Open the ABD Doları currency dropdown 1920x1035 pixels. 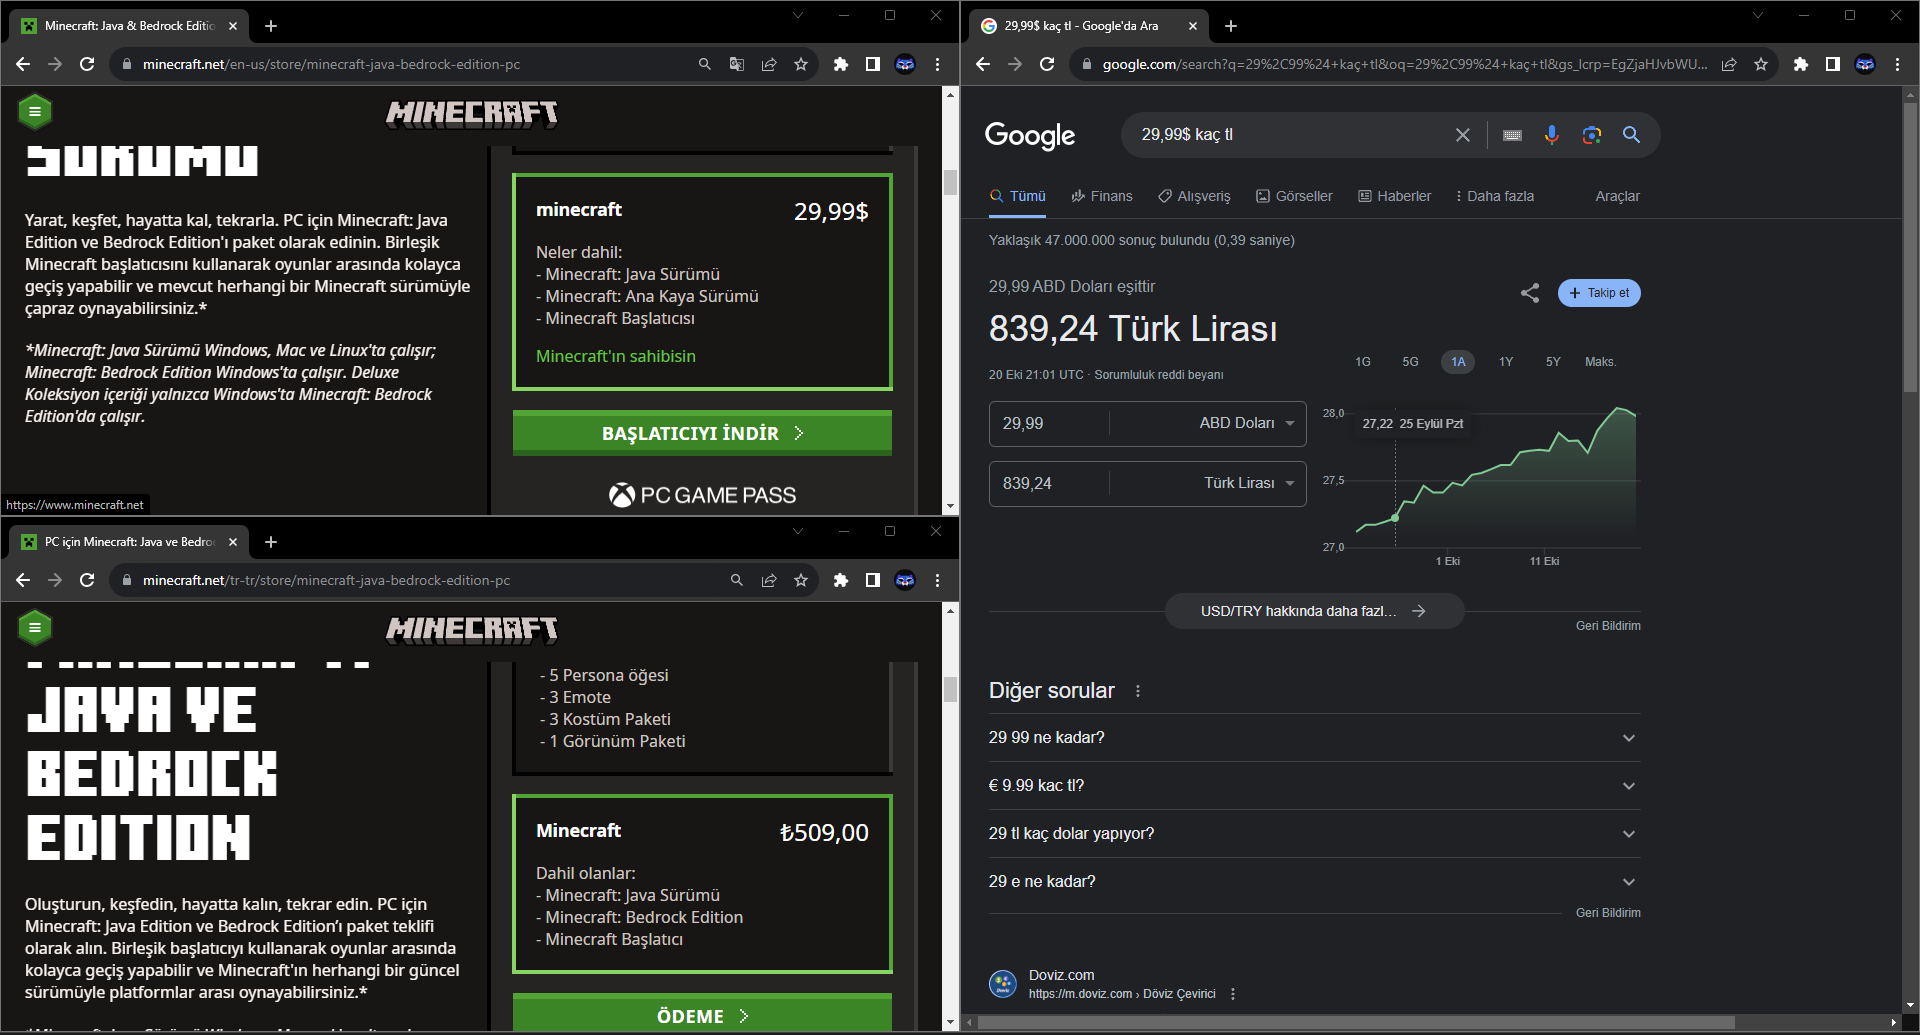coord(1247,424)
